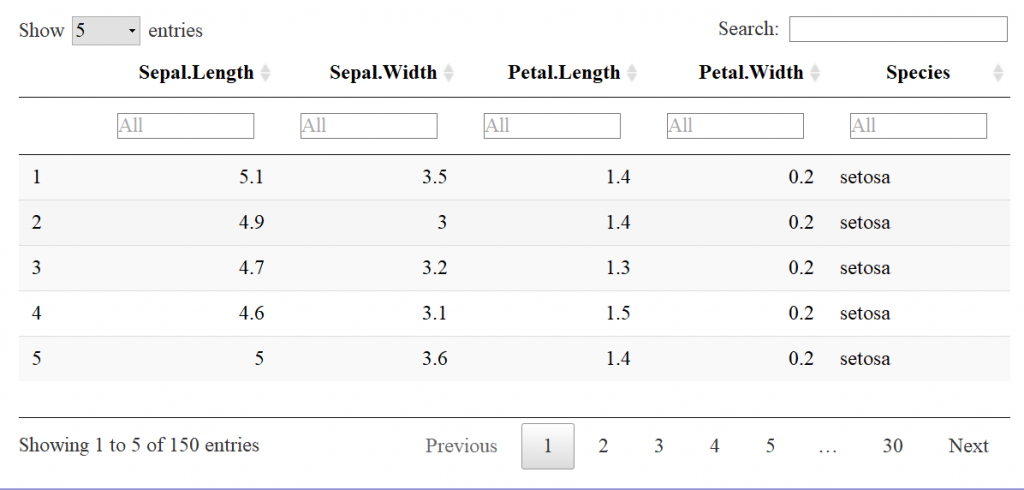Screen dimensions: 1024x490
Task: Jump to page 3
Action: point(658,446)
